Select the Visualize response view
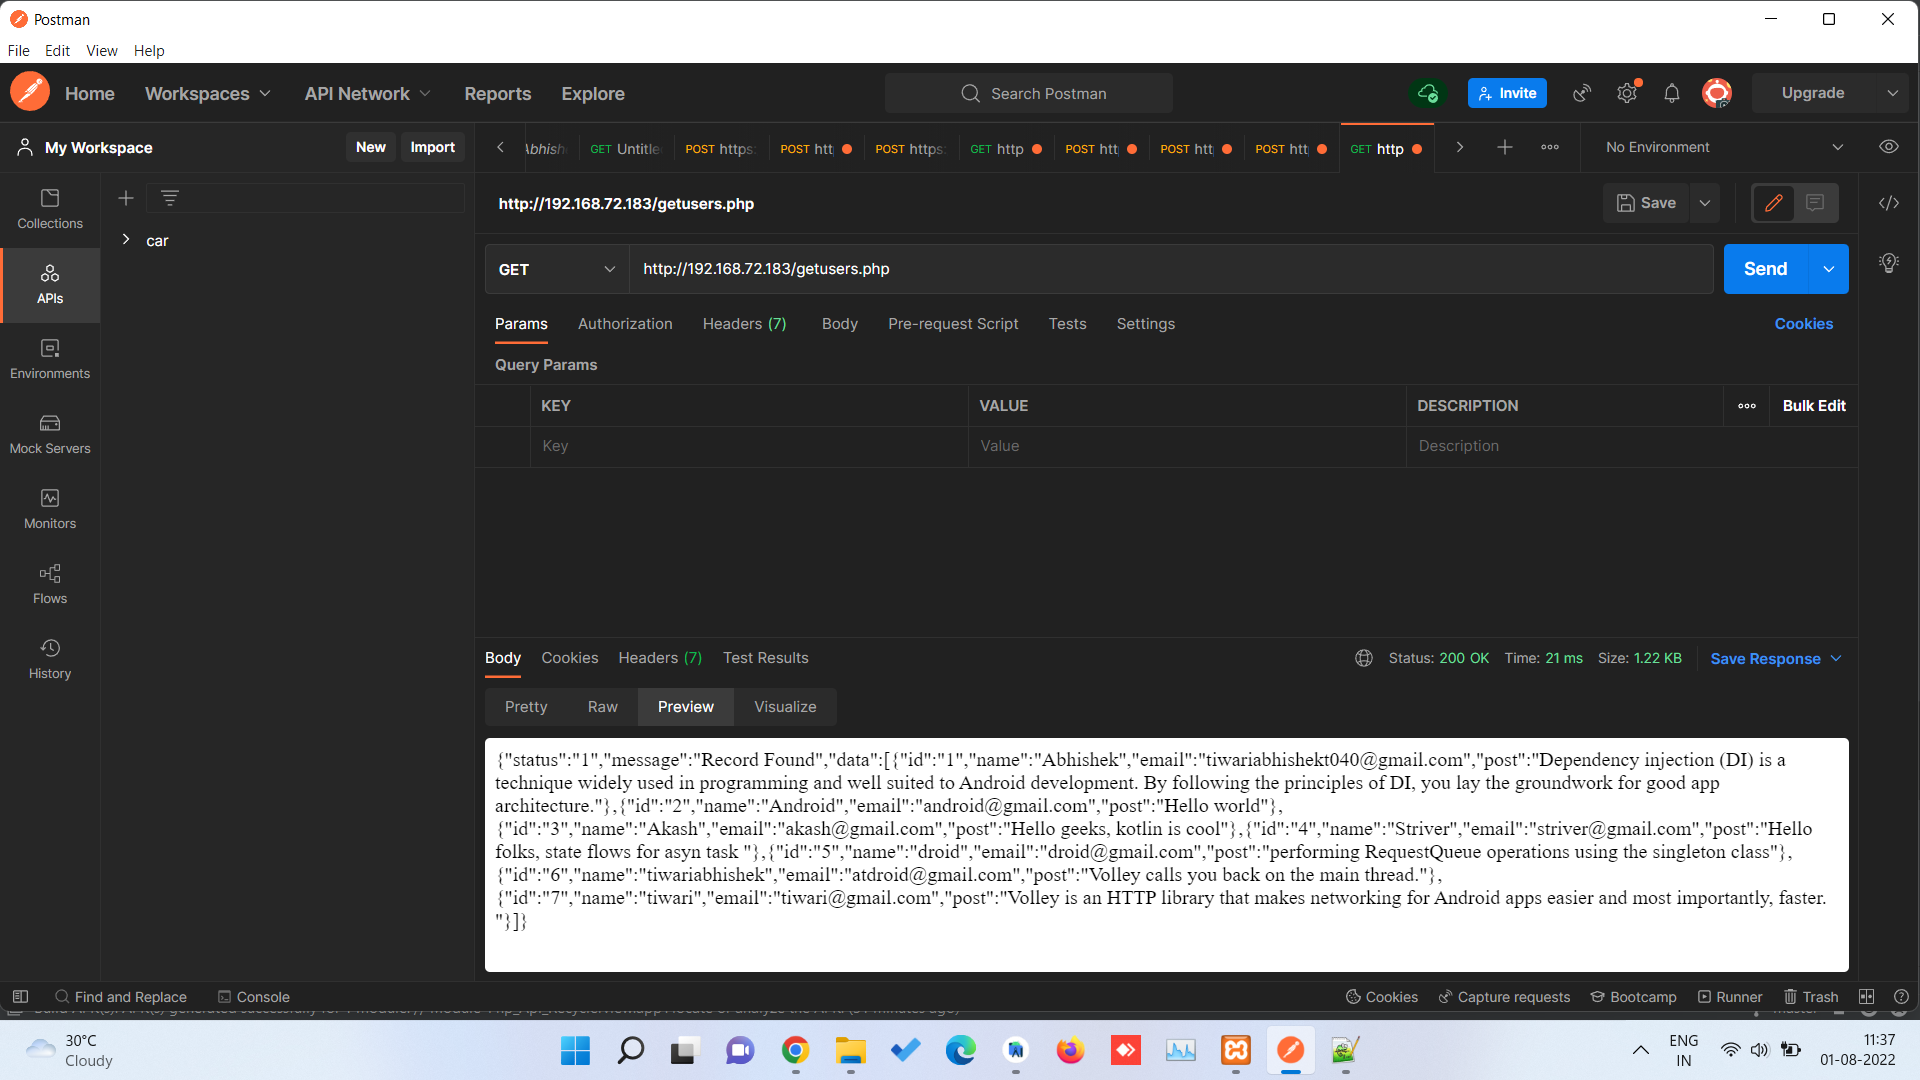 [785, 707]
